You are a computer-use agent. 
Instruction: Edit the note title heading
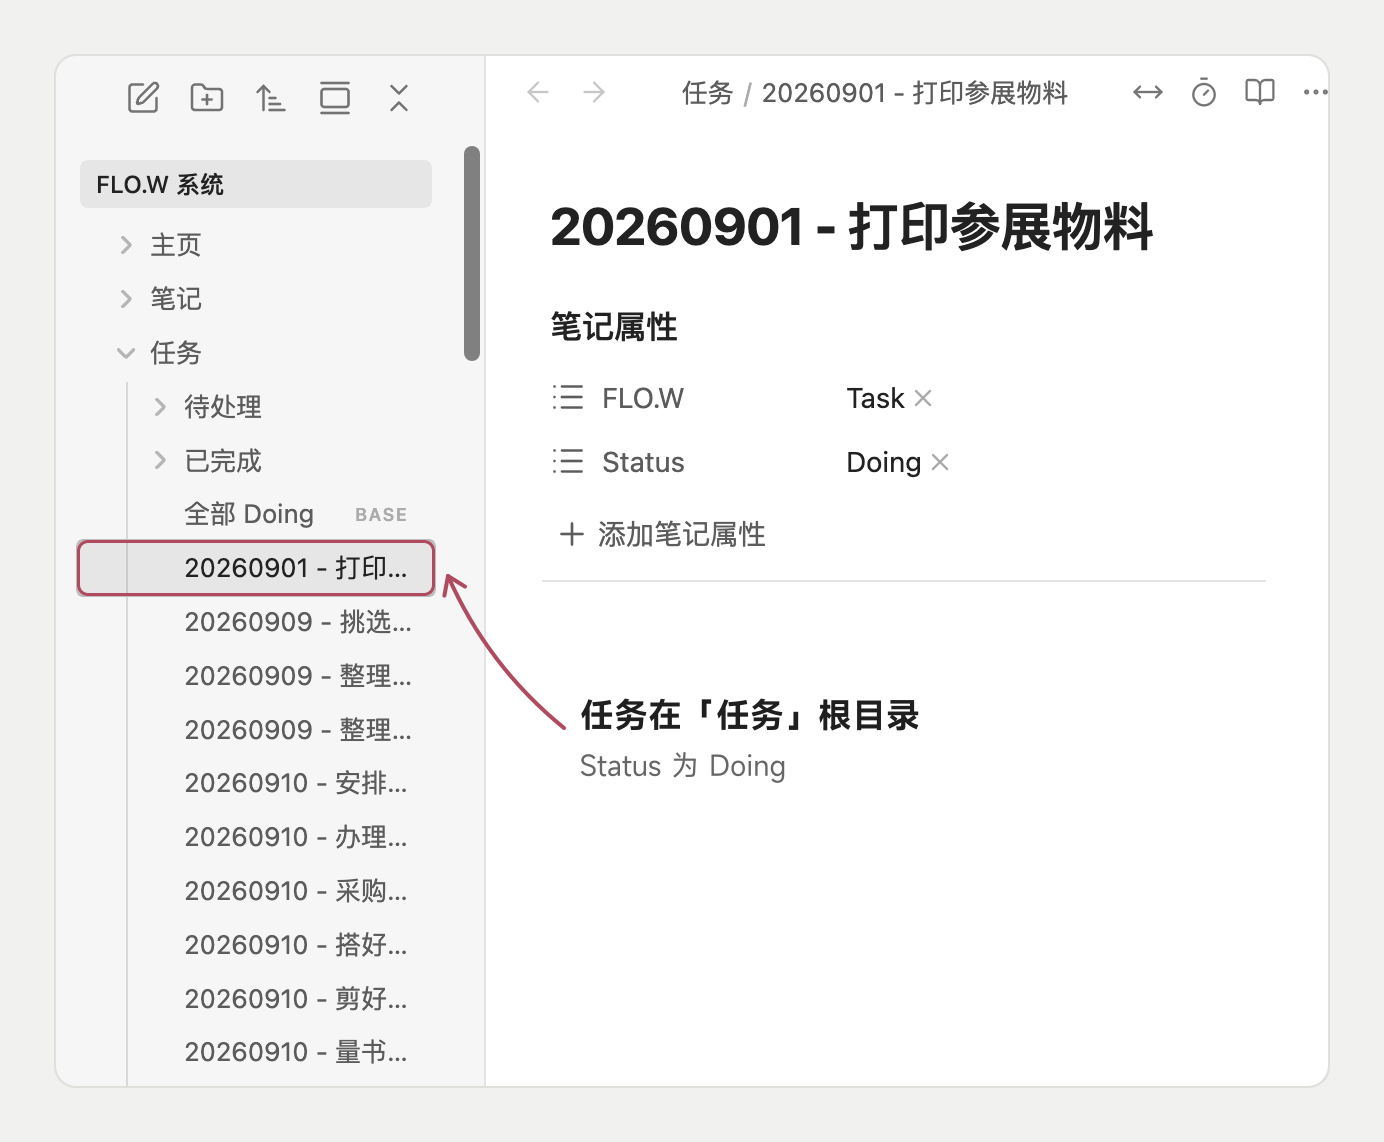coord(852,227)
